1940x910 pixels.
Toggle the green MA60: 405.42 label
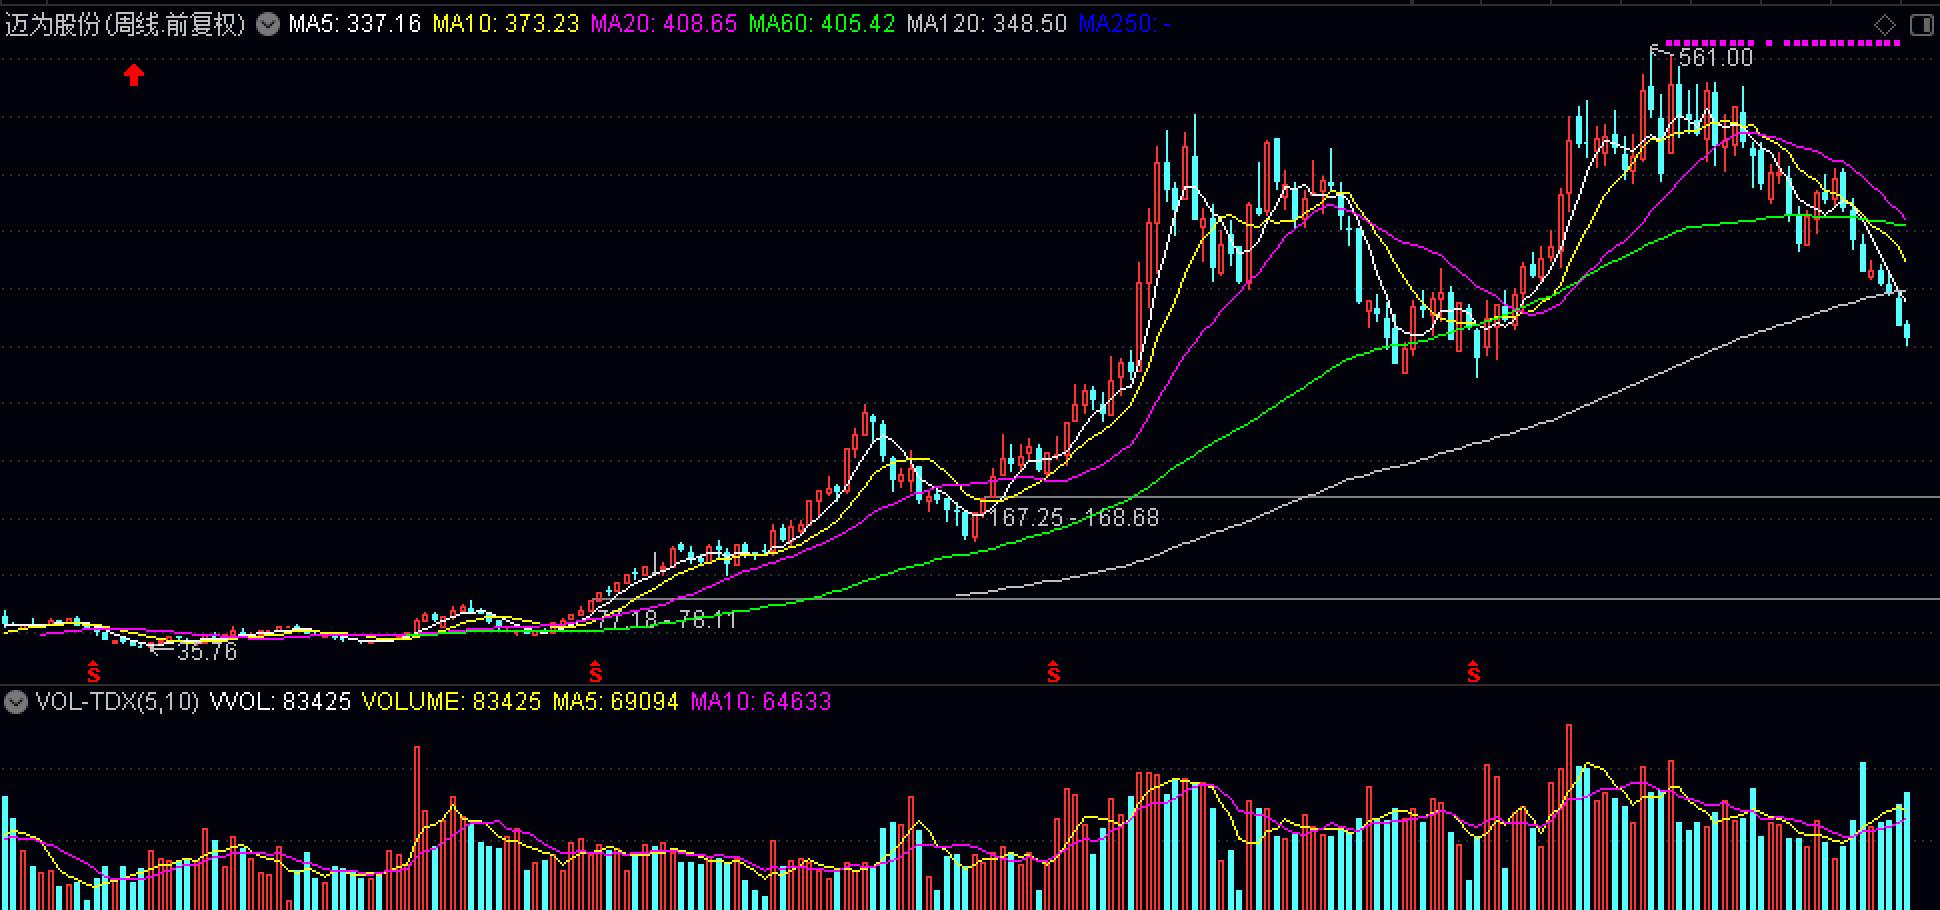click(x=822, y=22)
